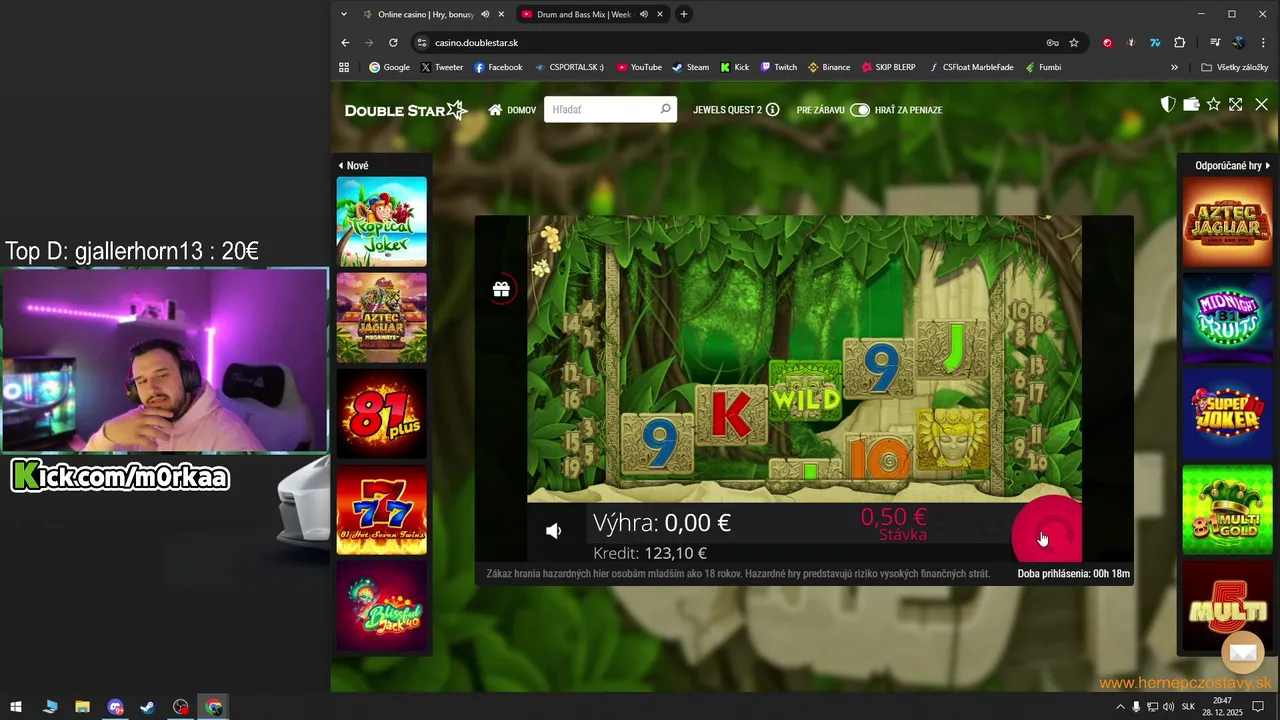
Task: Open Aztec Jaguar Megaways thumbnail in Nové
Action: pos(381,318)
